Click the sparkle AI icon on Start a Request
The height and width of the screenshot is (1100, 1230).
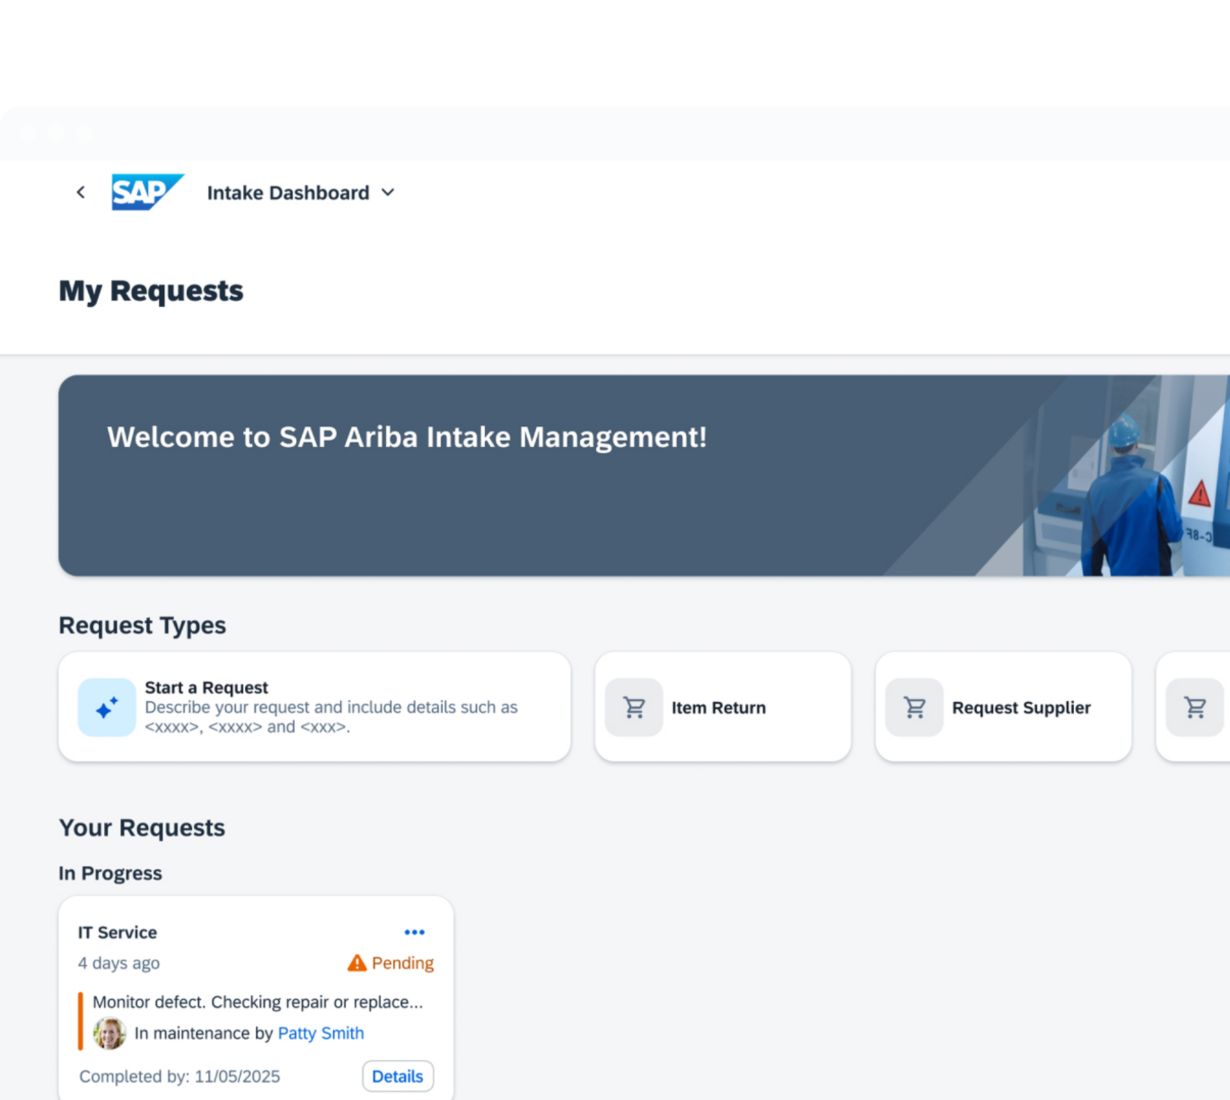pyautogui.click(x=107, y=707)
